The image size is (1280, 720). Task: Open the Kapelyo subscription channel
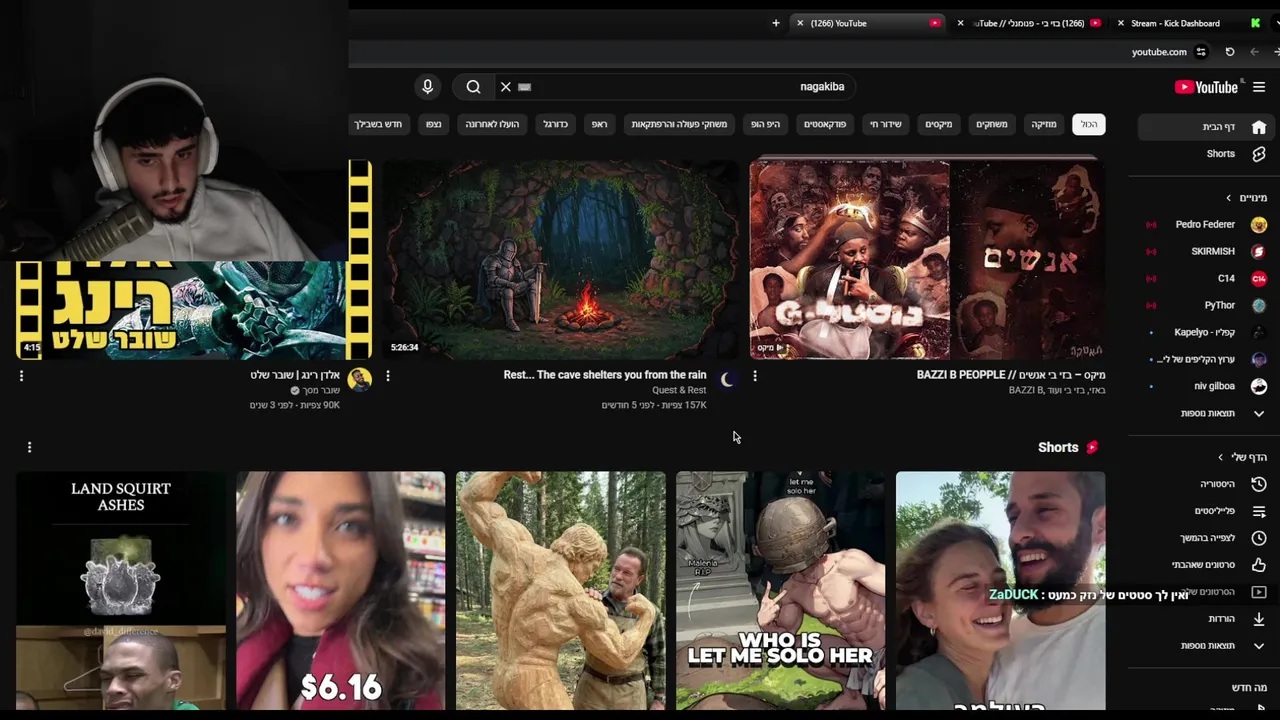point(1205,333)
